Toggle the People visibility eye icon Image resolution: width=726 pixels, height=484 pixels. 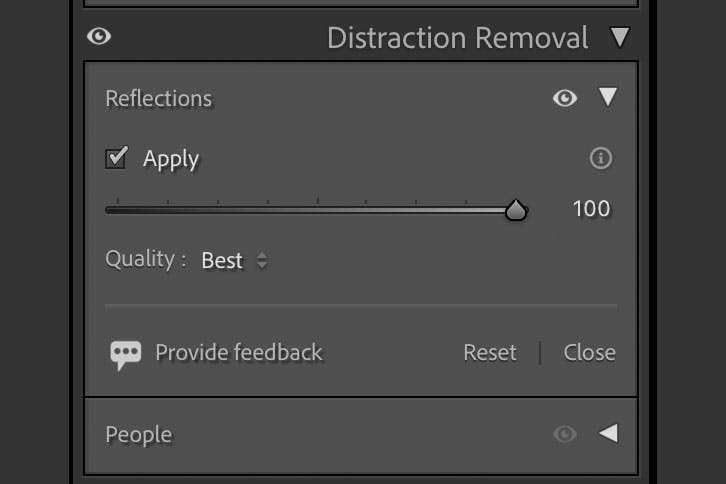565,434
